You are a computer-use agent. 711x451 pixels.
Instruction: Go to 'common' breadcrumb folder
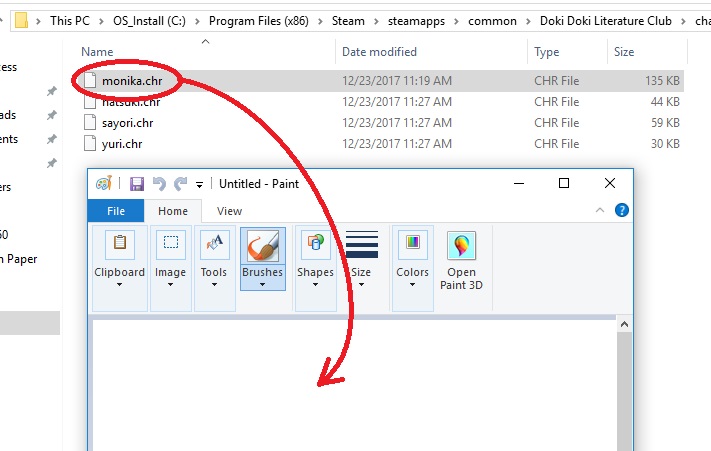(x=492, y=21)
